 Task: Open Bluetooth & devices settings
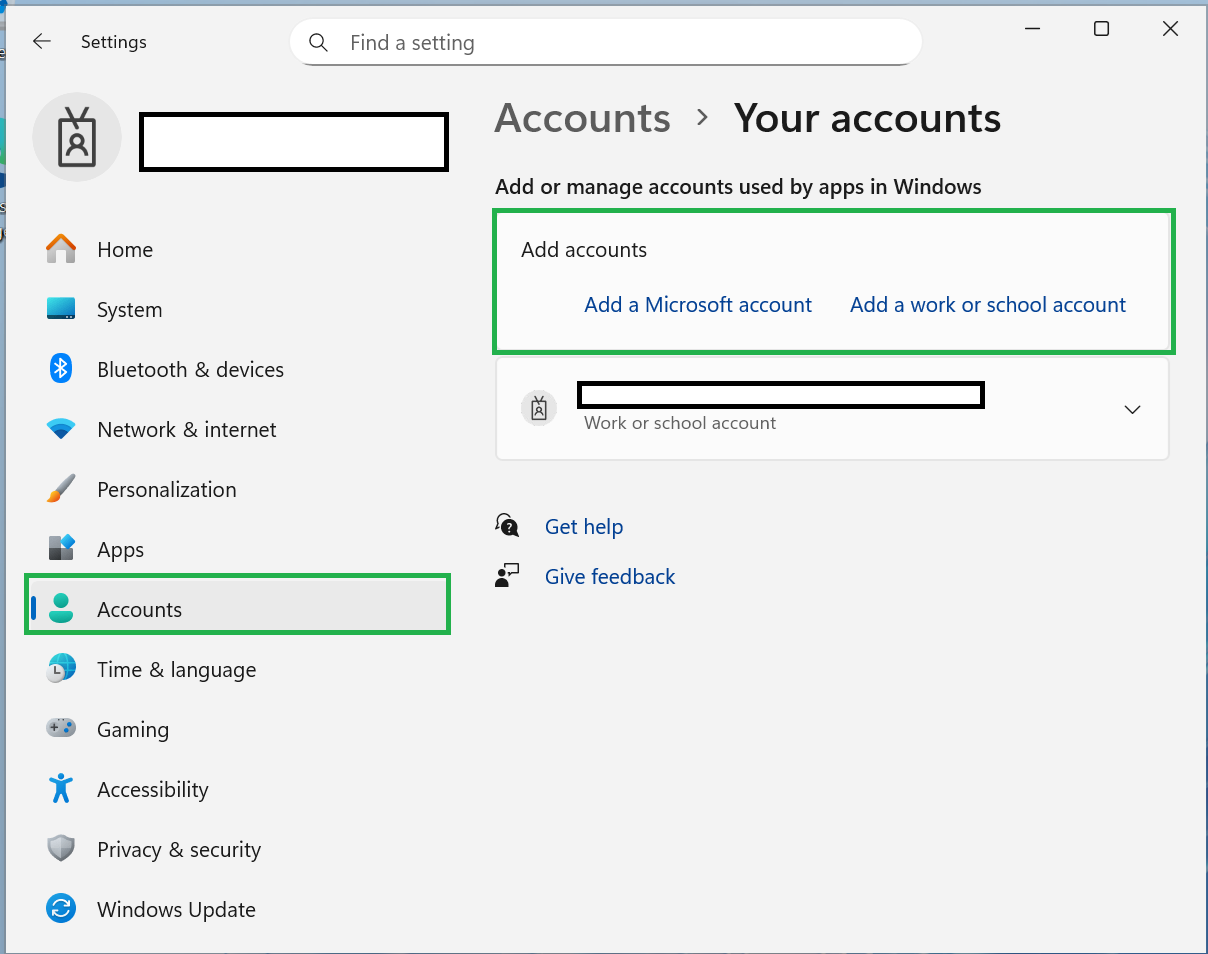coord(238,369)
